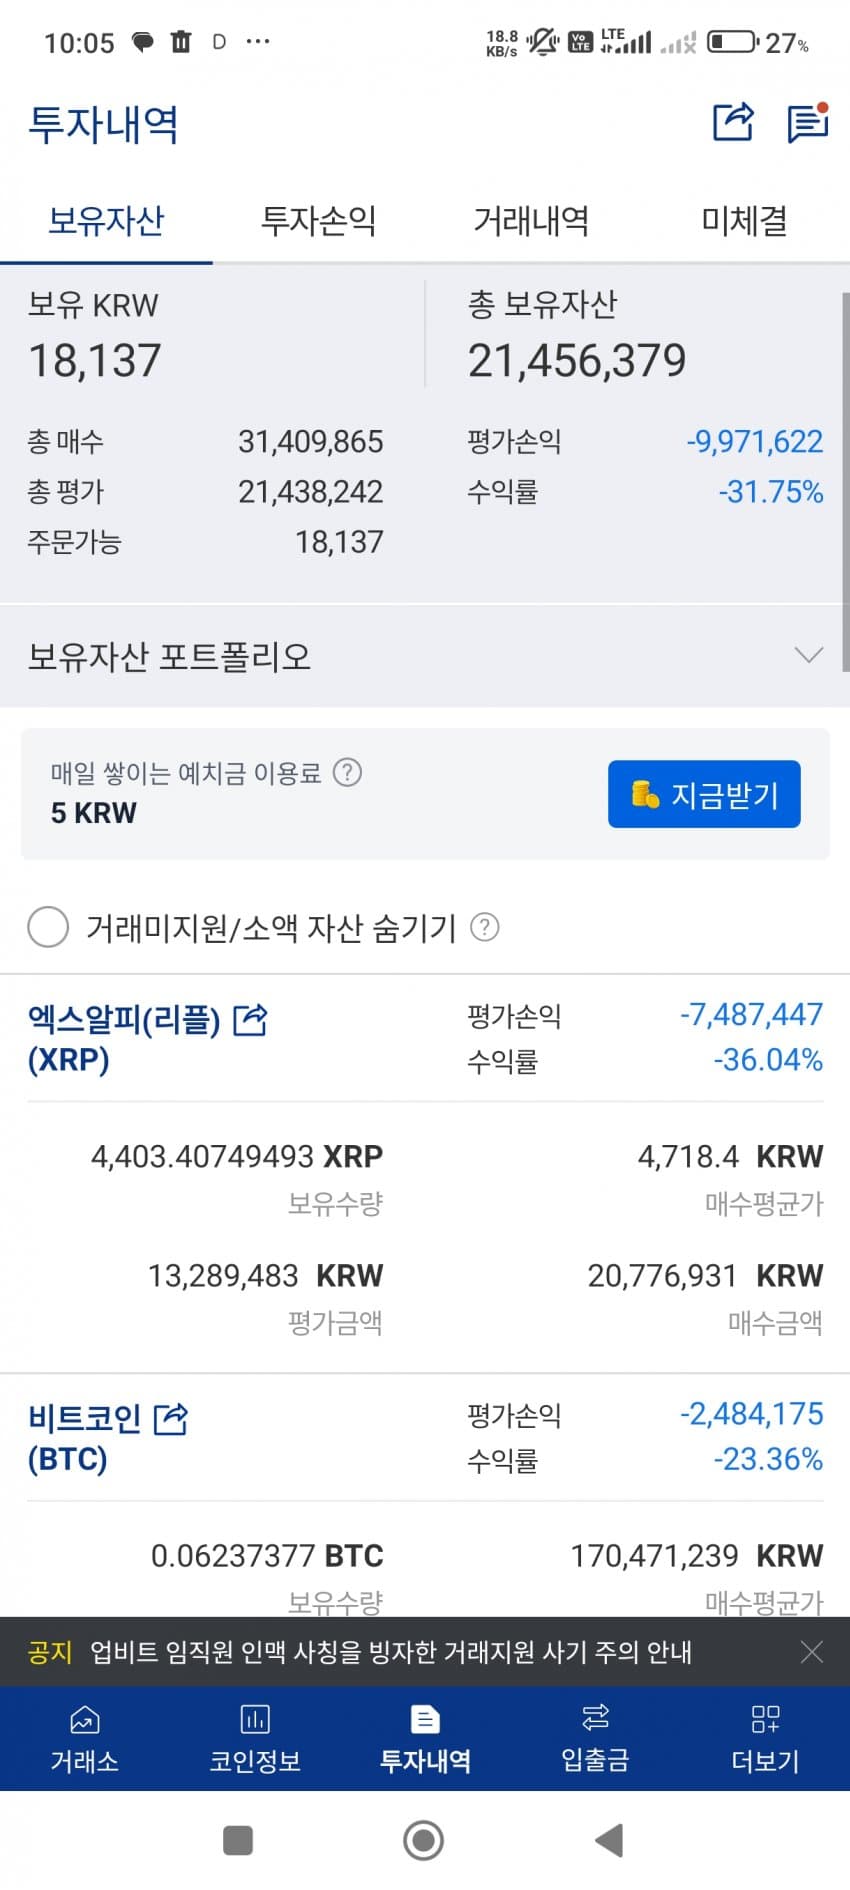Image resolution: width=850 pixels, height=1890 pixels.
Task: Open the 미체결 tab
Action: tap(744, 221)
